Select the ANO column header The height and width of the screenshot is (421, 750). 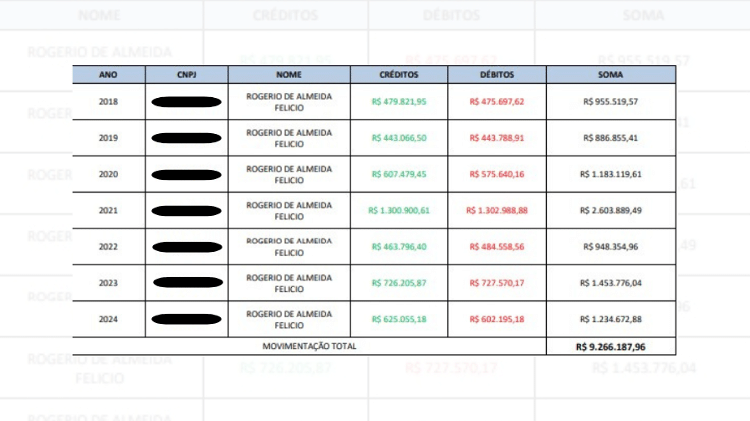coord(108,75)
